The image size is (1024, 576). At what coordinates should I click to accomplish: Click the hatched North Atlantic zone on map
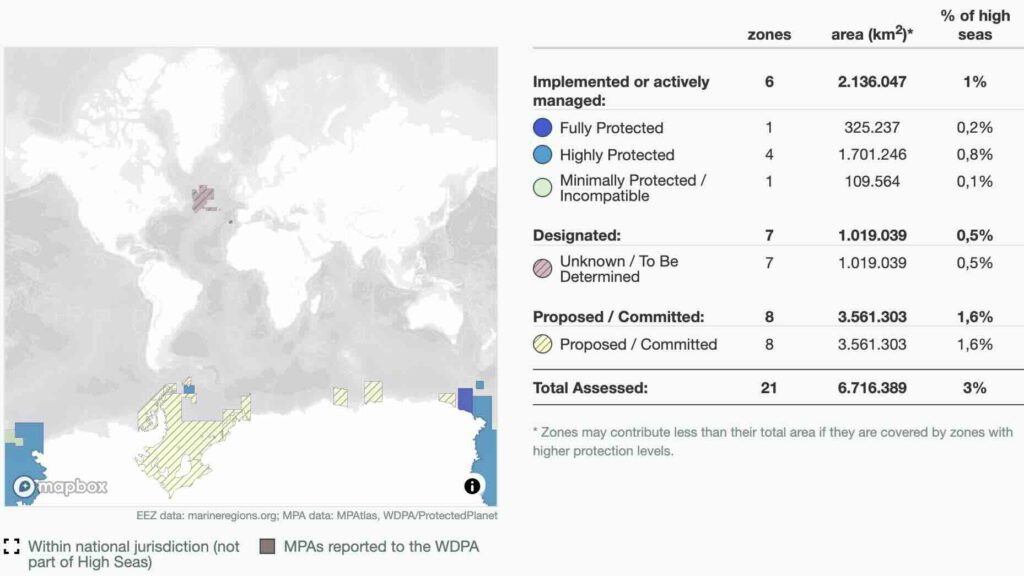pyautogui.click(x=203, y=197)
